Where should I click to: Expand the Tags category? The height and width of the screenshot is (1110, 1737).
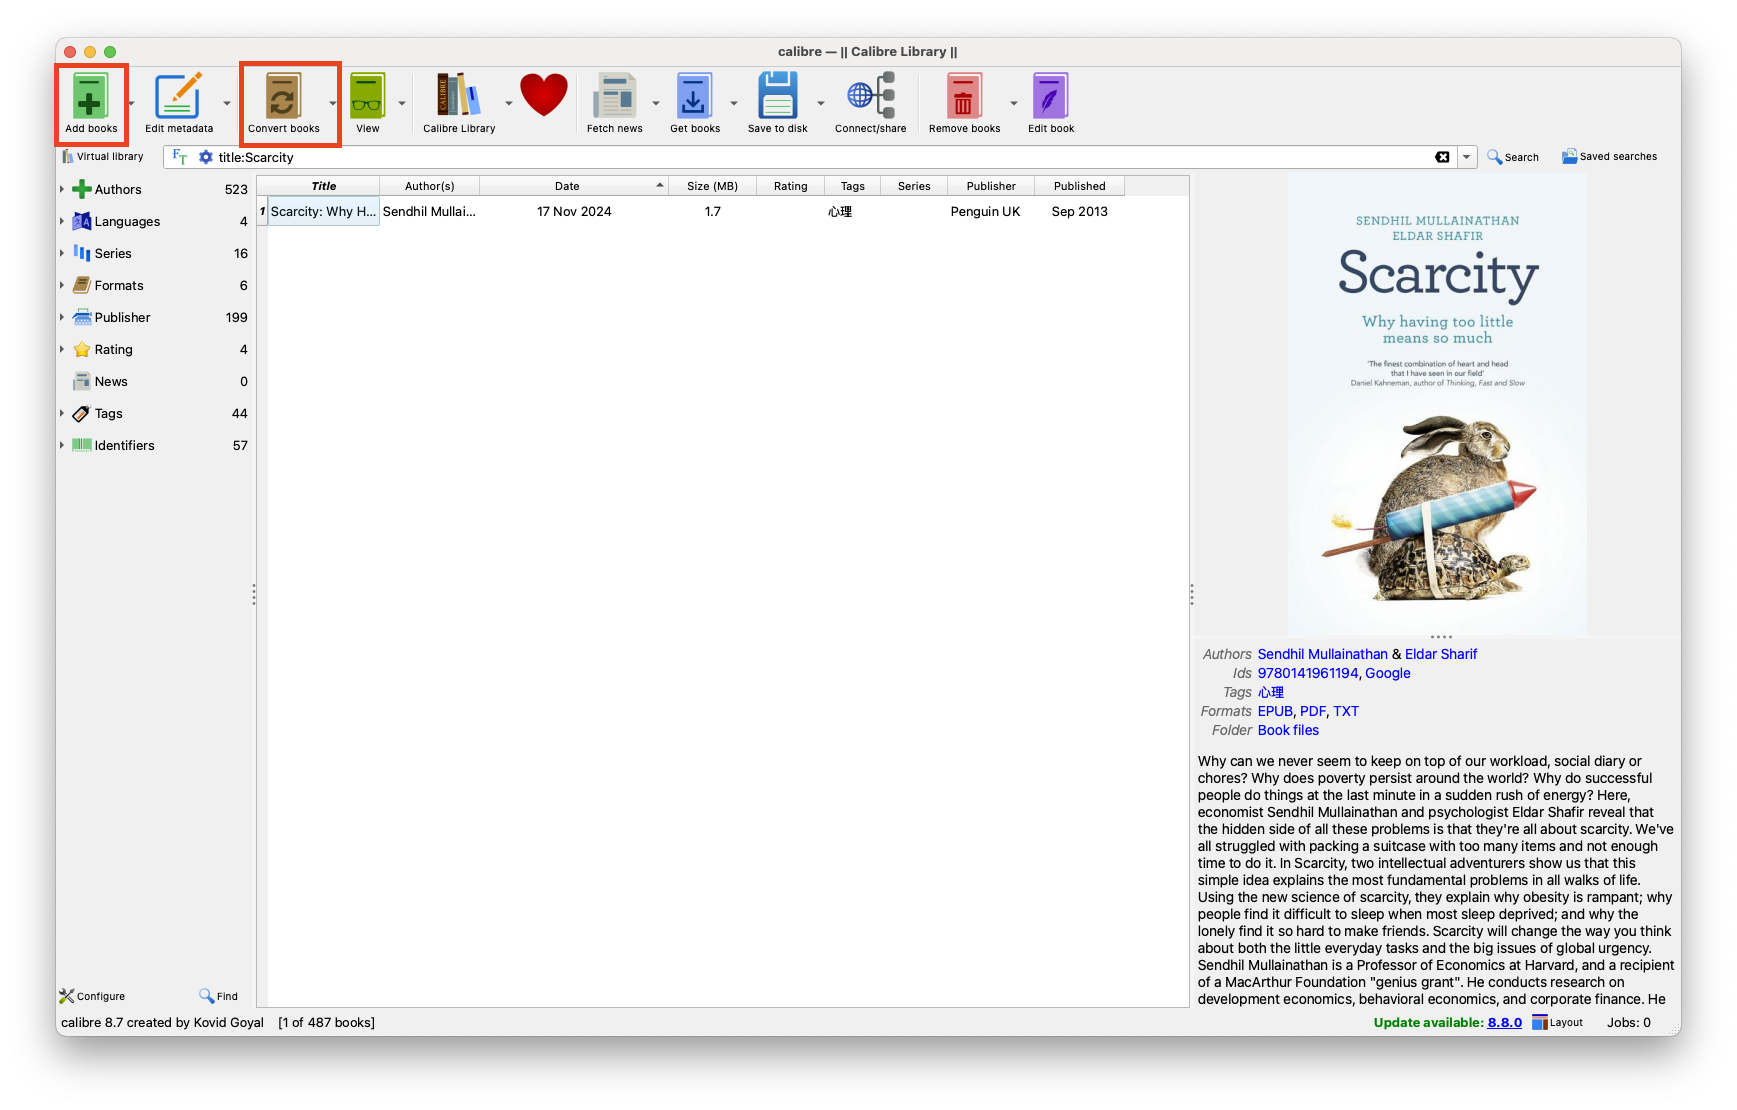tap(62, 413)
